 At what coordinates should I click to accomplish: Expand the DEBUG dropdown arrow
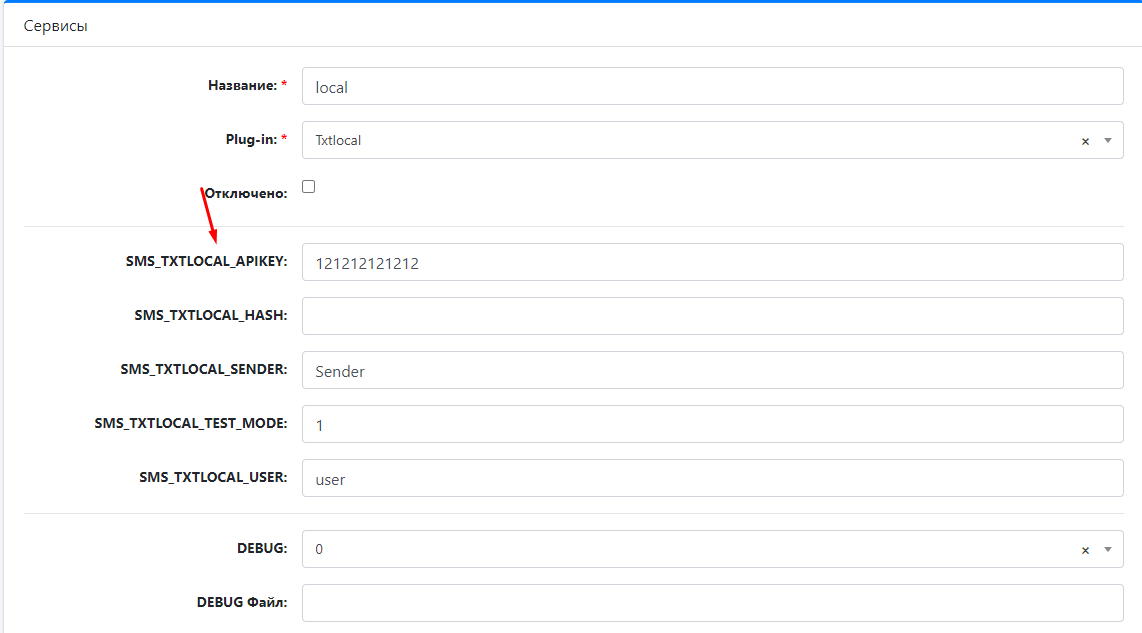tap(1108, 549)
